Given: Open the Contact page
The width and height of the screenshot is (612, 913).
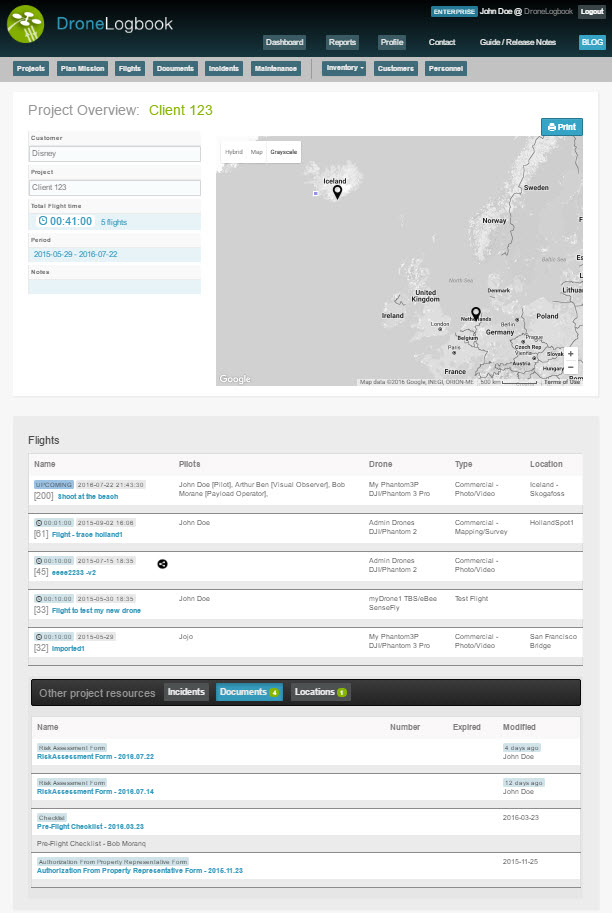Looking at the screenshot, I should coord(442,42).
